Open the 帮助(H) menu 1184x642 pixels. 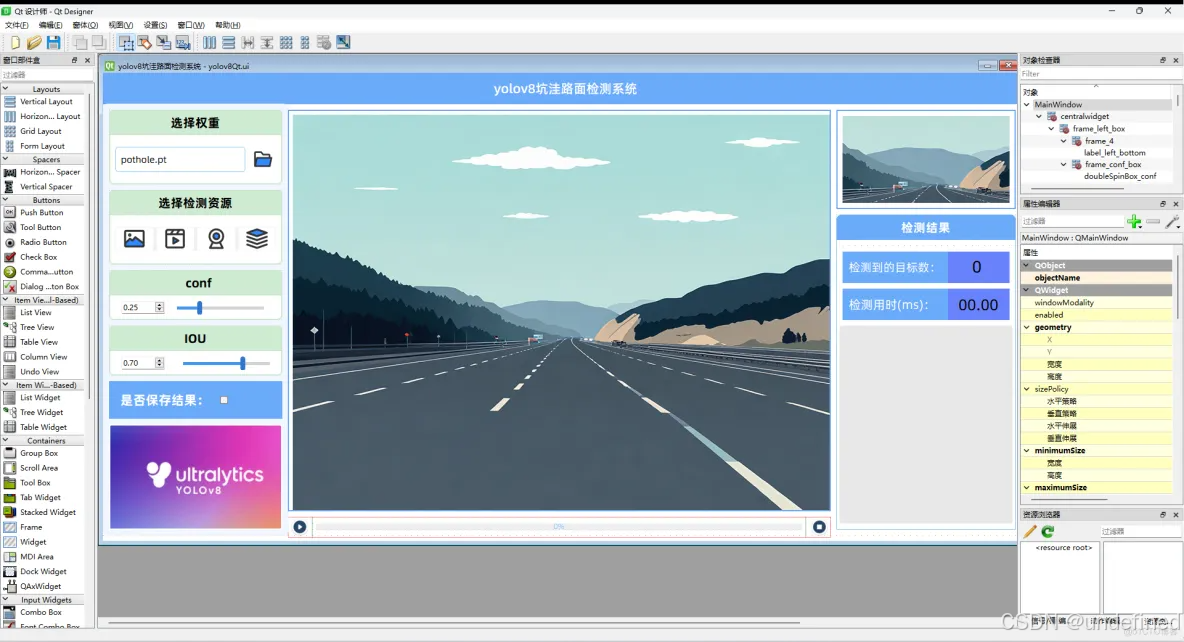click(228, 25)
